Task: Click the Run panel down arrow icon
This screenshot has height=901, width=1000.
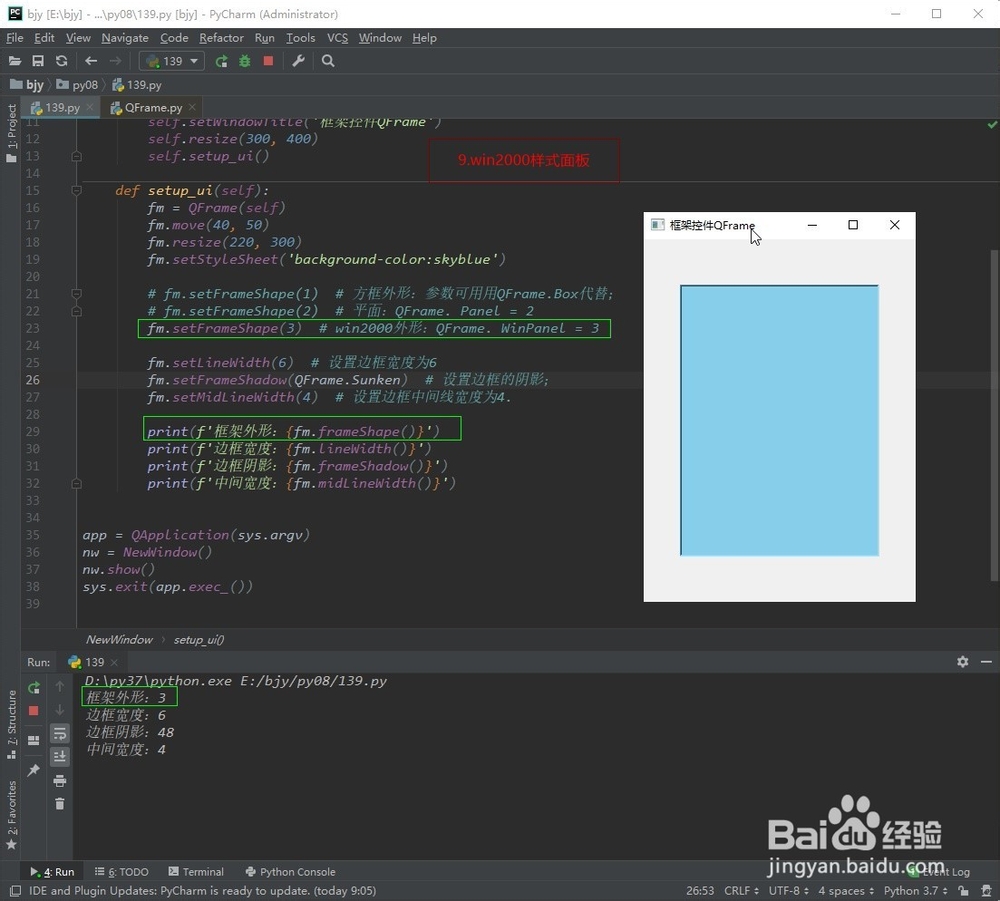Action: pos(59,710)
